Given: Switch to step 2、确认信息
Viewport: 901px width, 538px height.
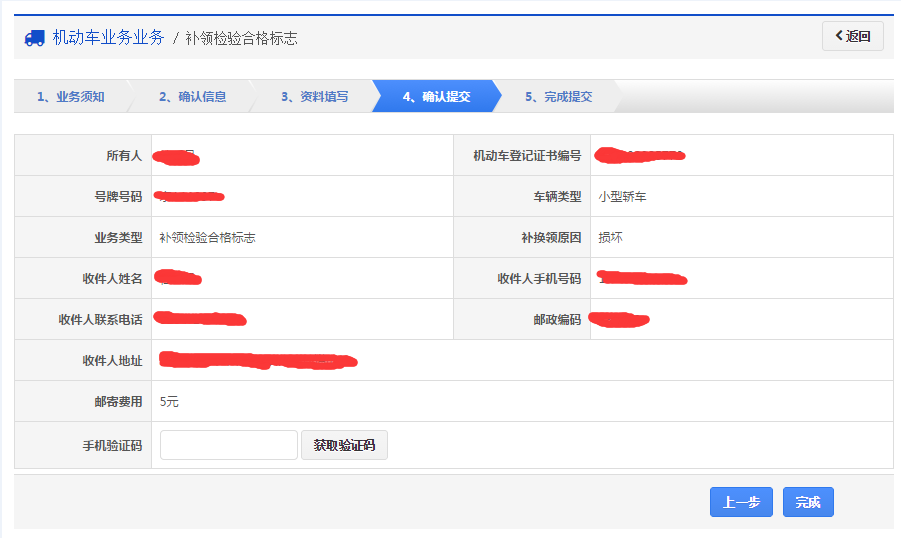Looking at the screenshot, I should pyautogui.click(x=192, y=97).
